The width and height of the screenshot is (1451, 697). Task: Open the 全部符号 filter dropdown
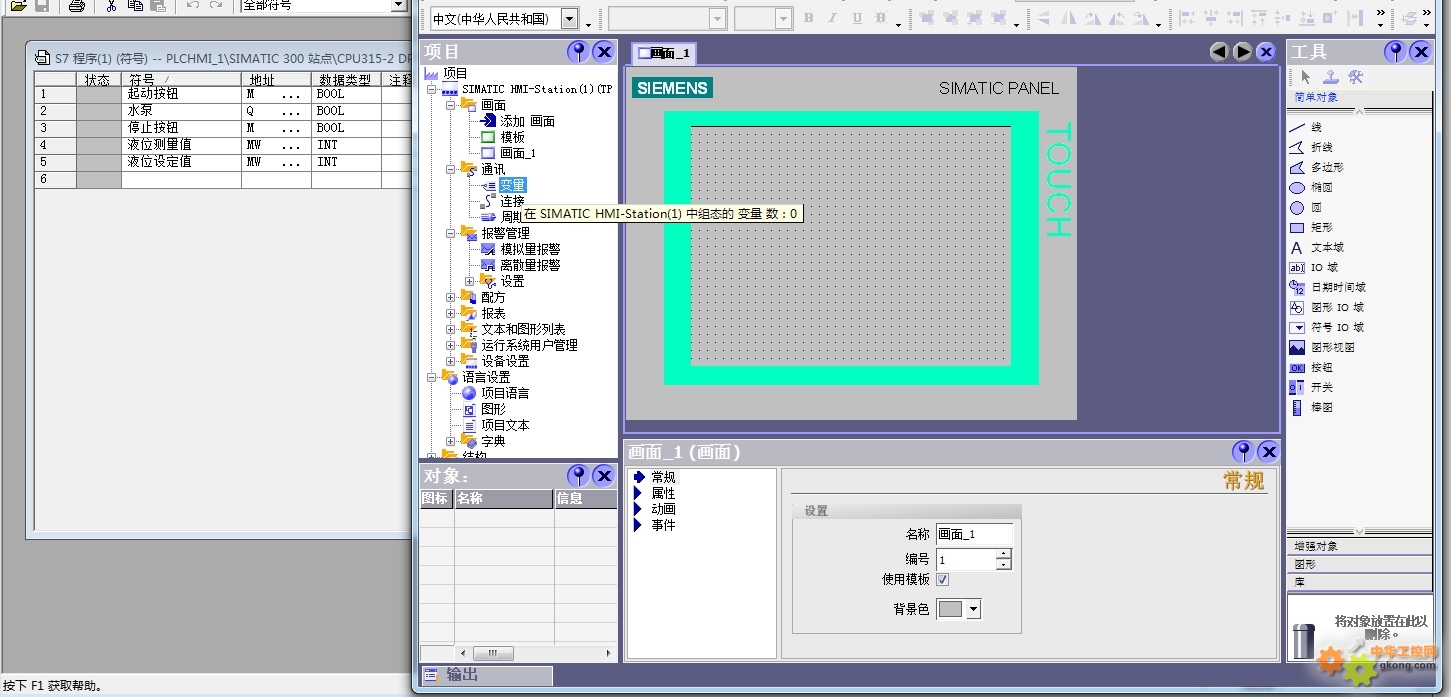point(399,6)
